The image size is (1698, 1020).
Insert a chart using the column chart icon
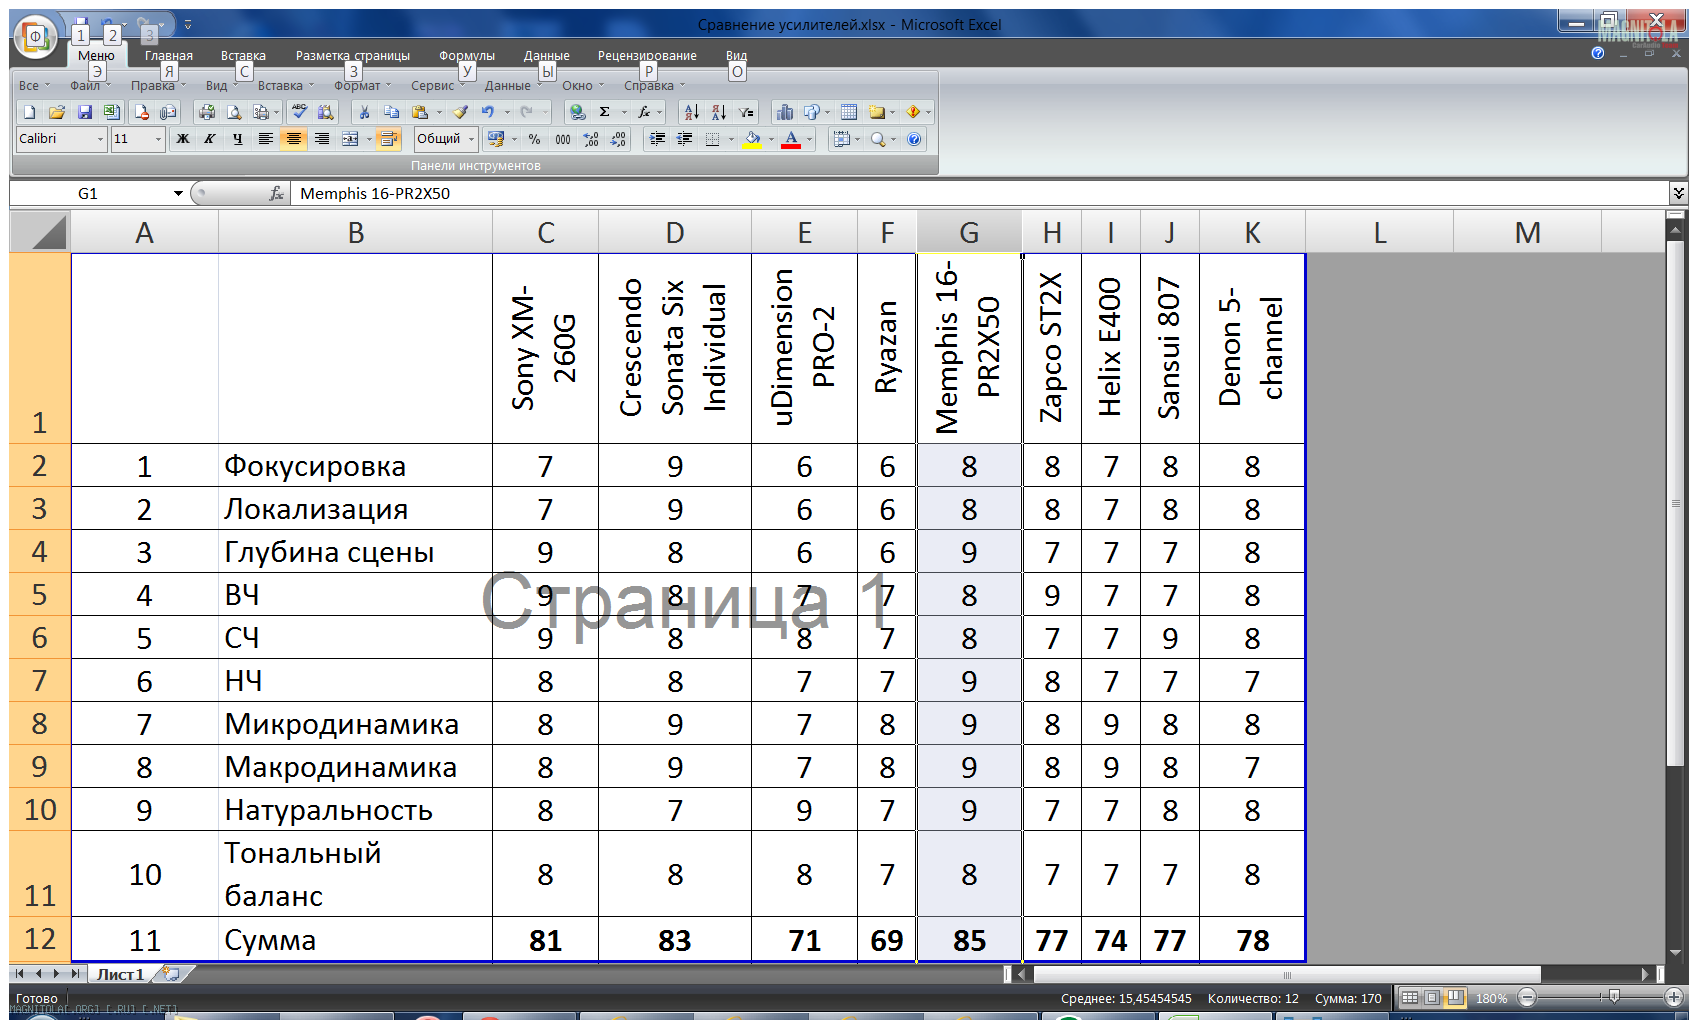785,112
